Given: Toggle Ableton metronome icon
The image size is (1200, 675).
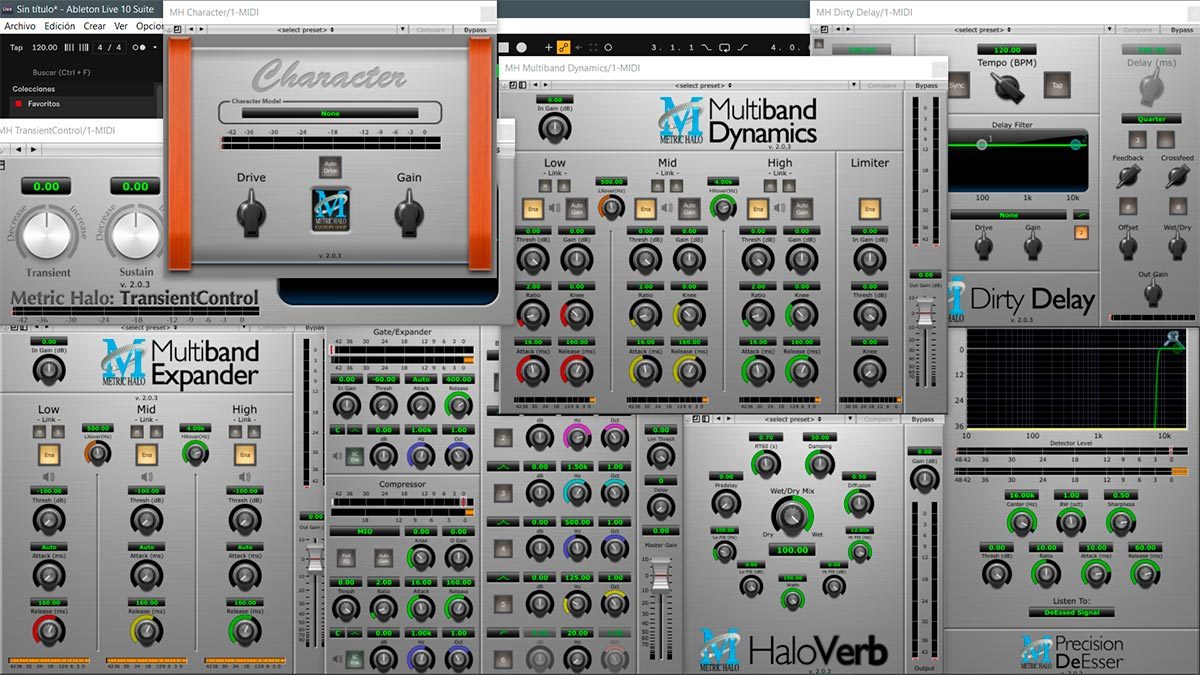Looking at the screenshot, I should click(x=139, y=47).
